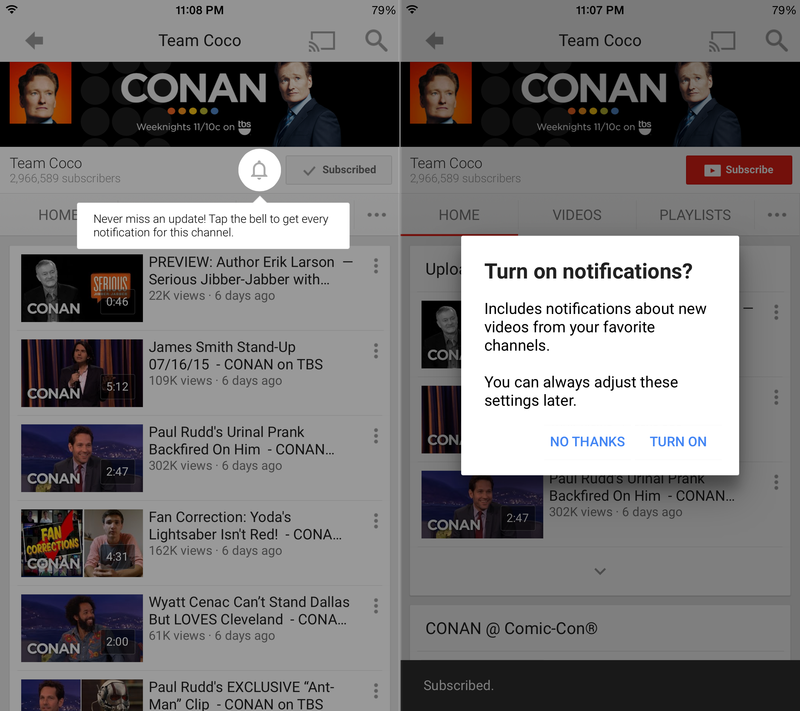Viewport: 800px width, 711px height.
Task: Tap Team Coco channel name, right screen
Action: coord(446,163)
